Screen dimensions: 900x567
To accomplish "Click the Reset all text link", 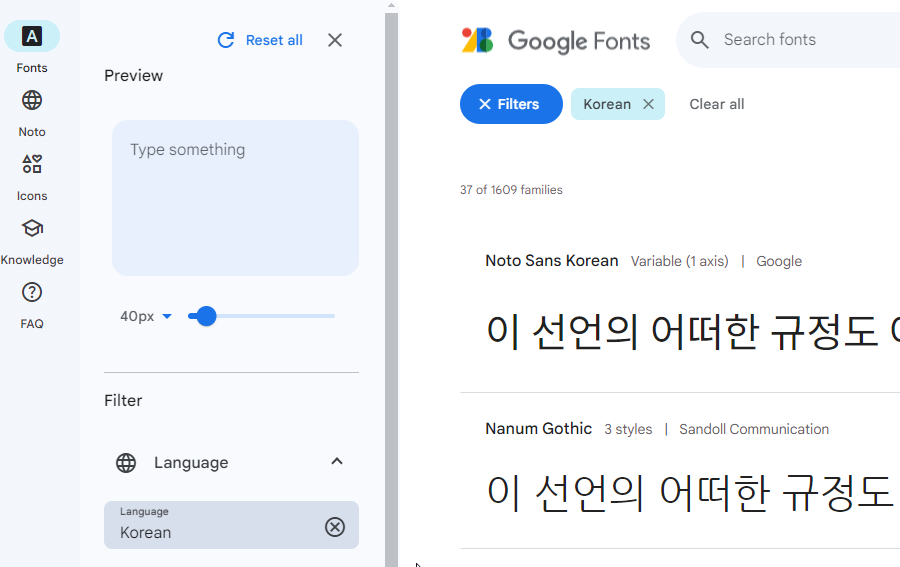I will pos(274,40).
